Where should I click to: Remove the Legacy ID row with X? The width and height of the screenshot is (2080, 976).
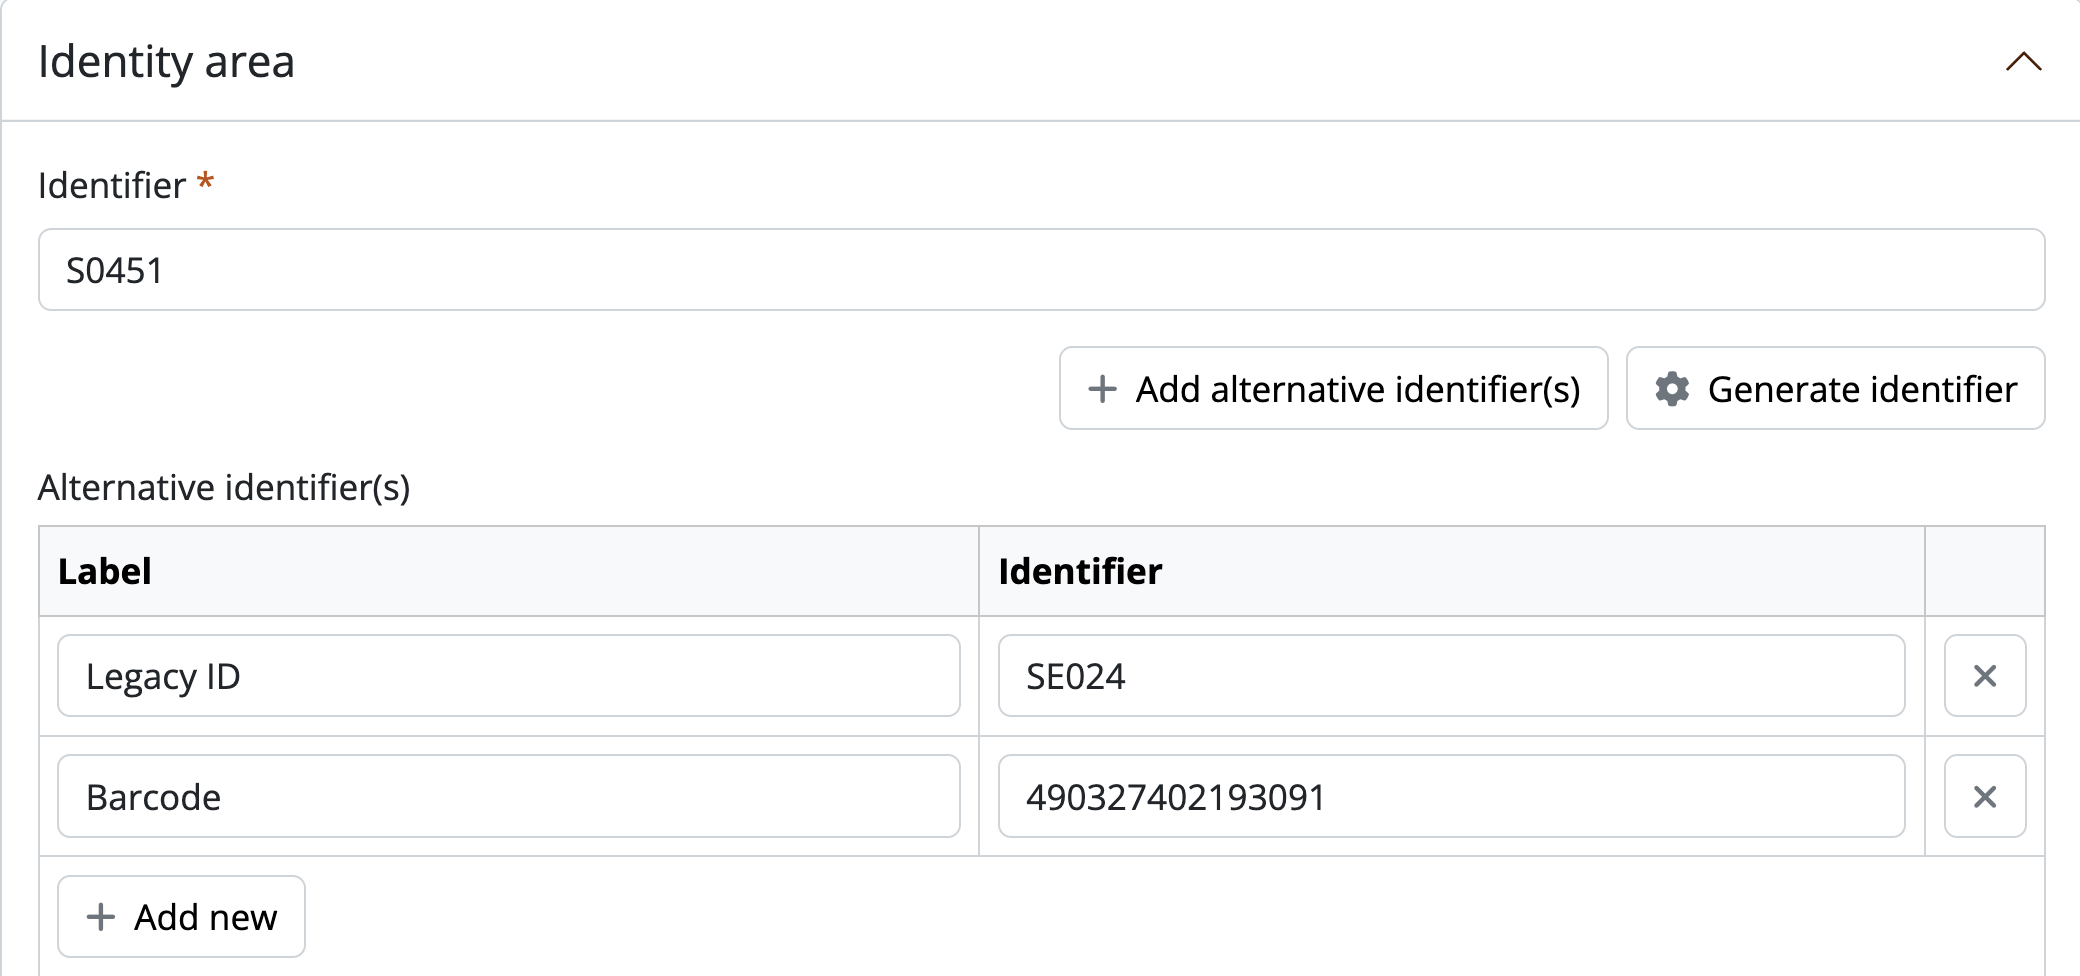pos(1984,676)
